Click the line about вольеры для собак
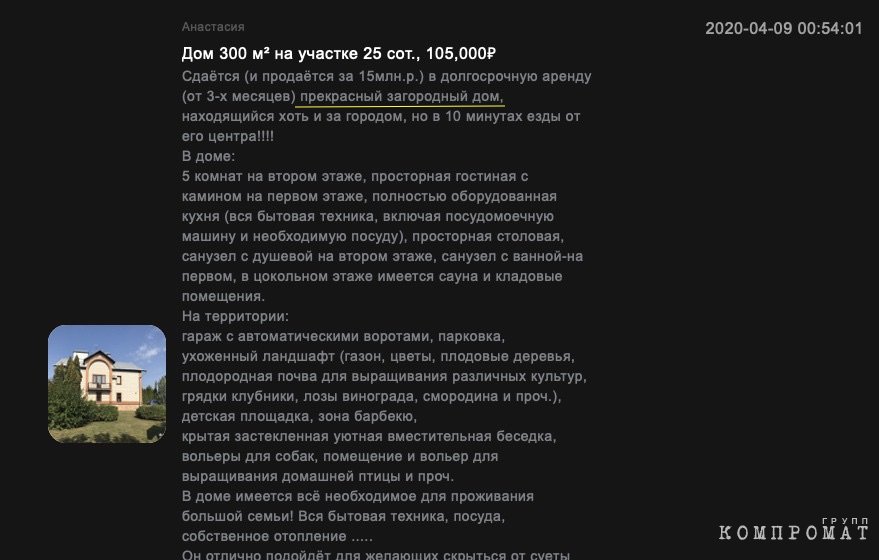This screenshot has height=560, width=879. [340, 456]
